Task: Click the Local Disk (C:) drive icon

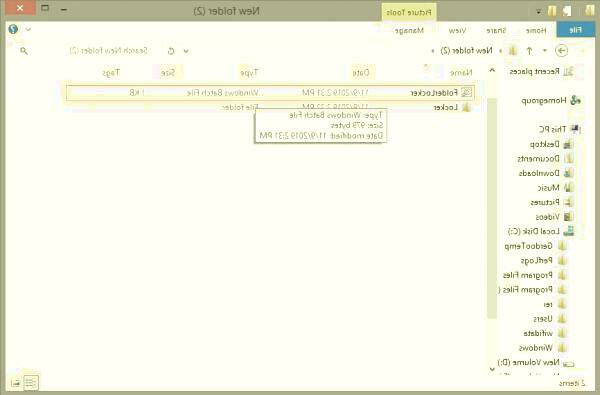Action: [x=569, y=231]
